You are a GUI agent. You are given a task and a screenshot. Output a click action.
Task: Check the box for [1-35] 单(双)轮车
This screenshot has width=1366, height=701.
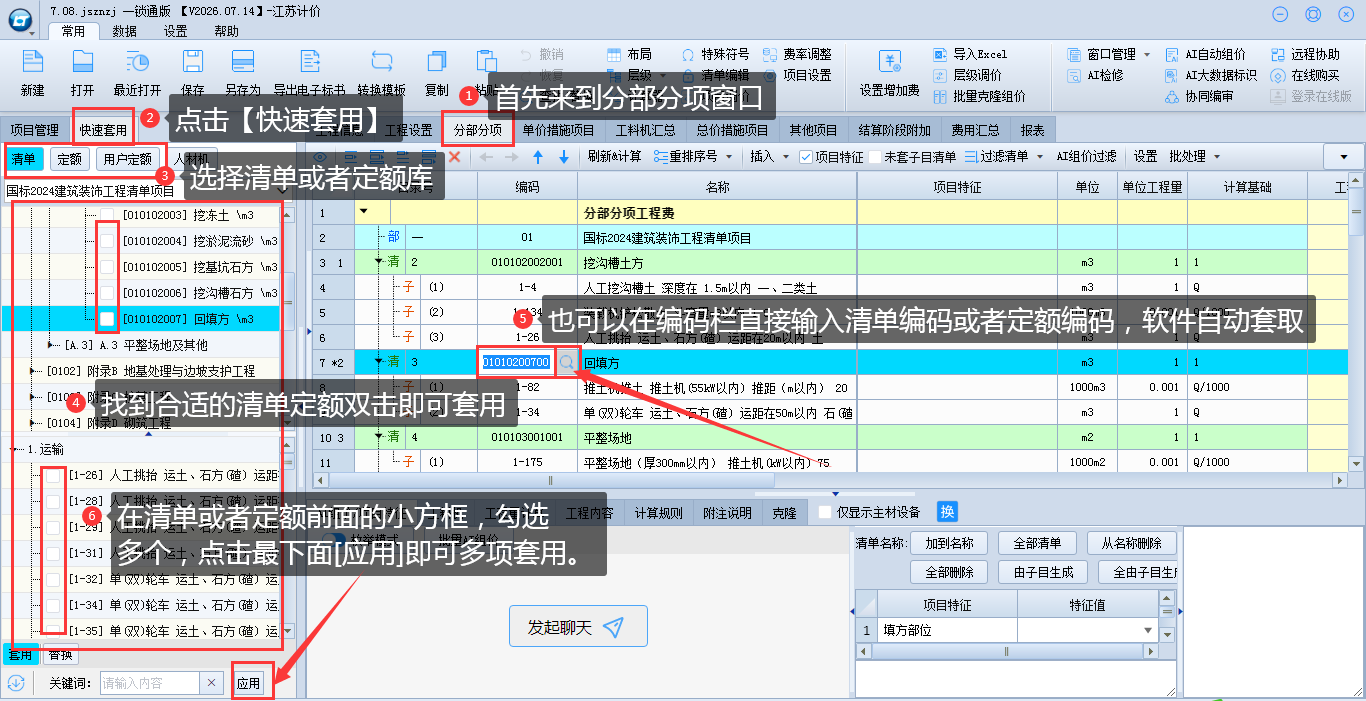click(53, 631)
